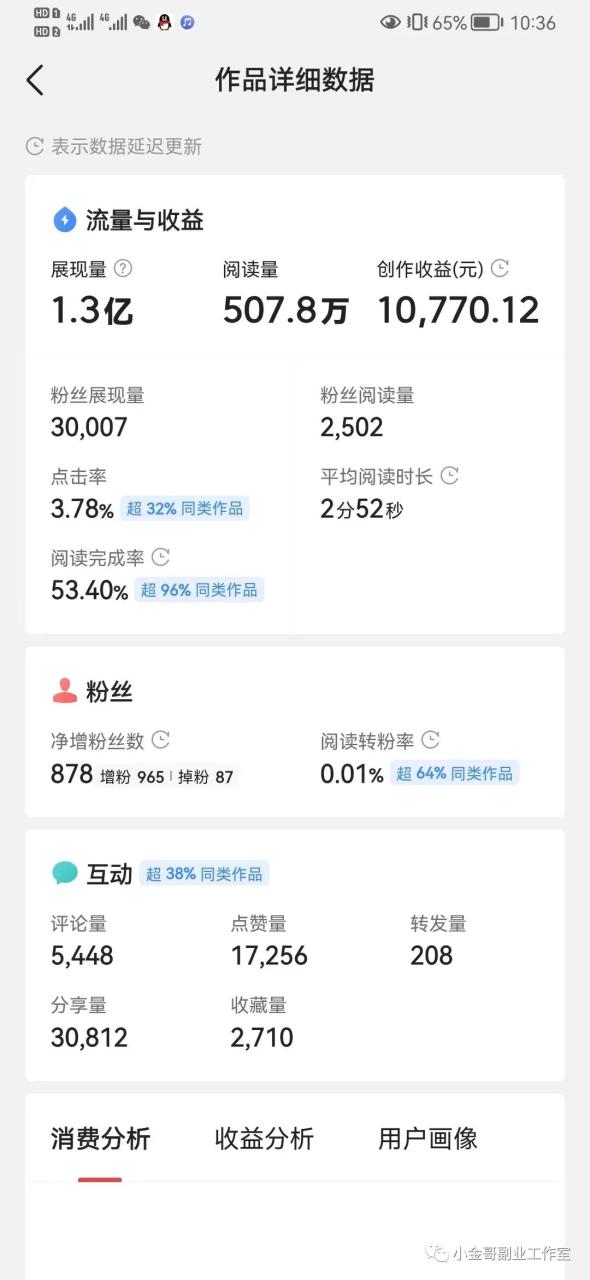Tap the clock icon beside 阅读转粉率

click(x=428, y=740)
